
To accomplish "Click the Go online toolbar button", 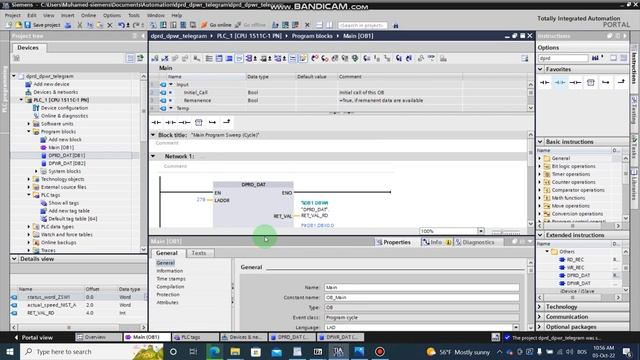I will (x=216, y=25).
